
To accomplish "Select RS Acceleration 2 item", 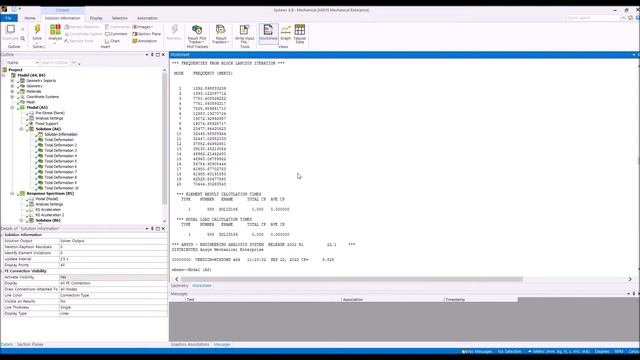I will (49, 215).
